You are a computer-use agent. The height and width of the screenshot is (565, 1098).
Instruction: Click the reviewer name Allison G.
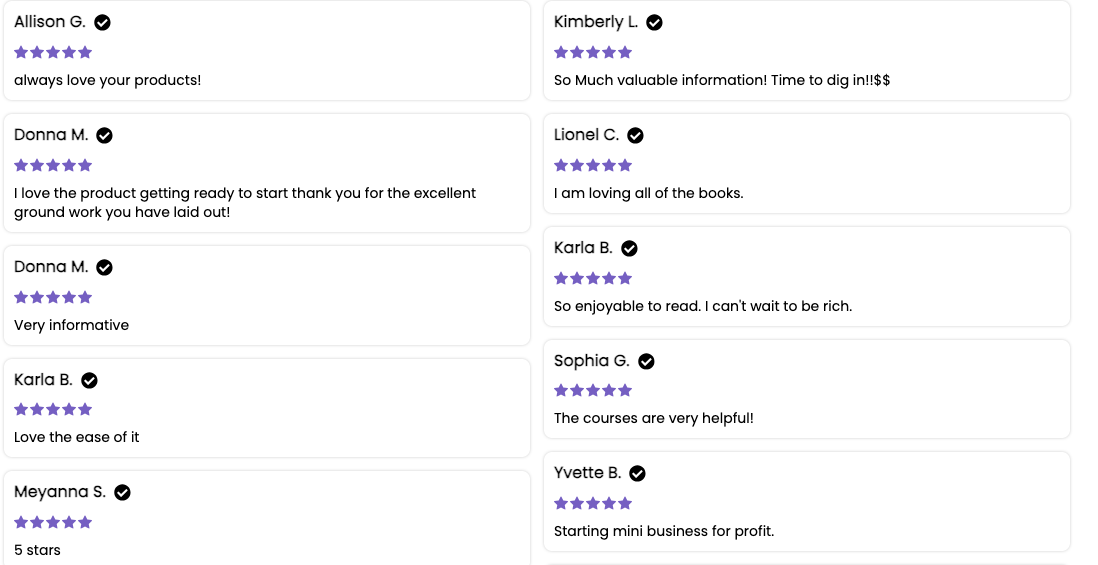click(49, 22)
